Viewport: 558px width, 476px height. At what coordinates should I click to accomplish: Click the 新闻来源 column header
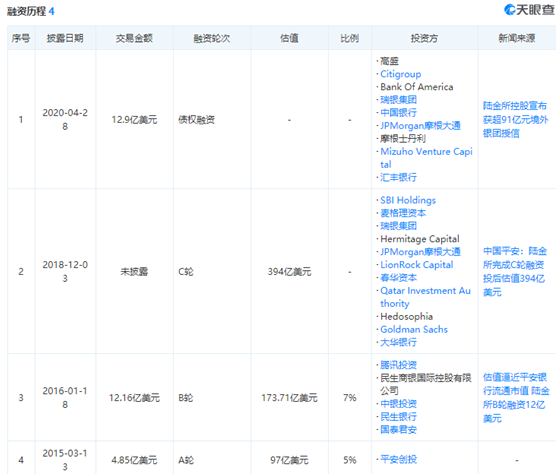517,38
